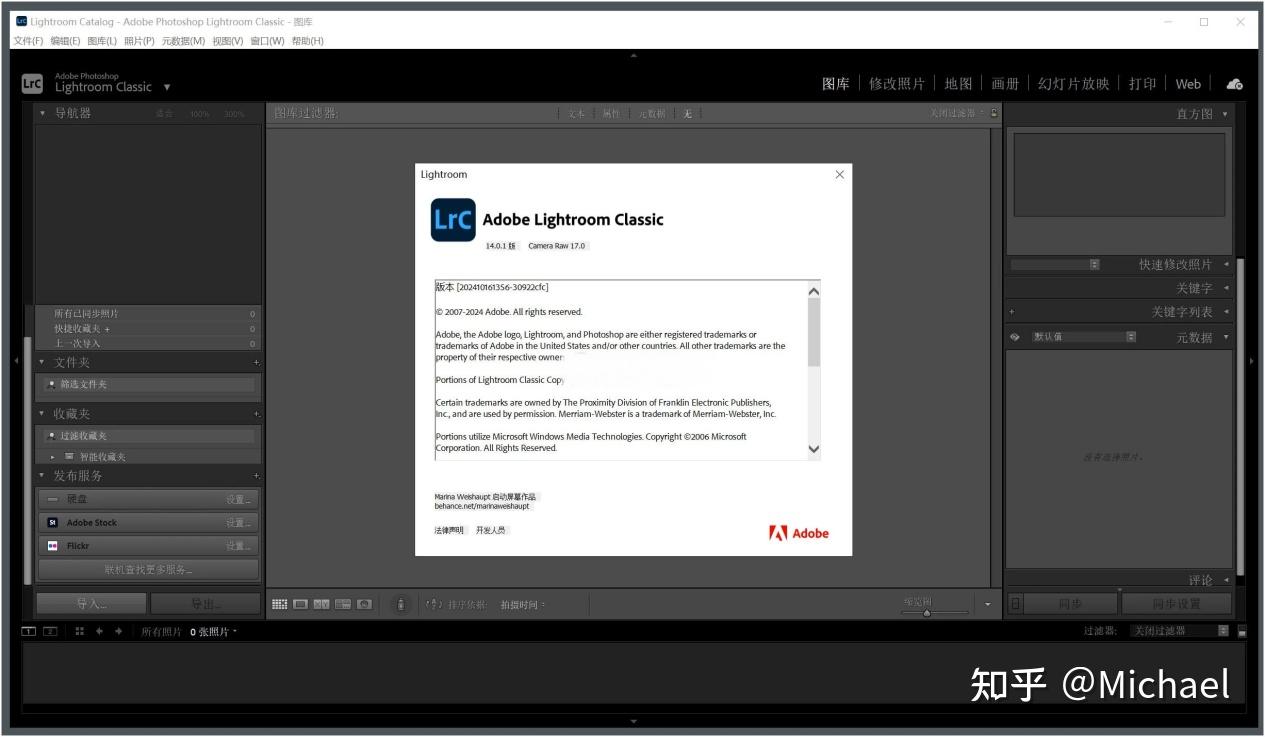Viewport: 1265px width, 737px height.
Task: Switch to the 修改照片 module
Action: tap(898, 84)
